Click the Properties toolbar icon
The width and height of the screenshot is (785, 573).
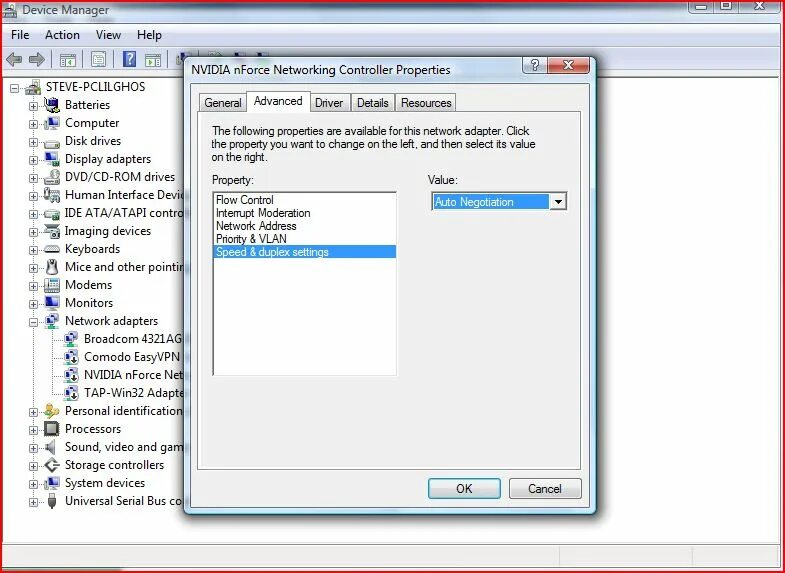[x=99, y=60]
